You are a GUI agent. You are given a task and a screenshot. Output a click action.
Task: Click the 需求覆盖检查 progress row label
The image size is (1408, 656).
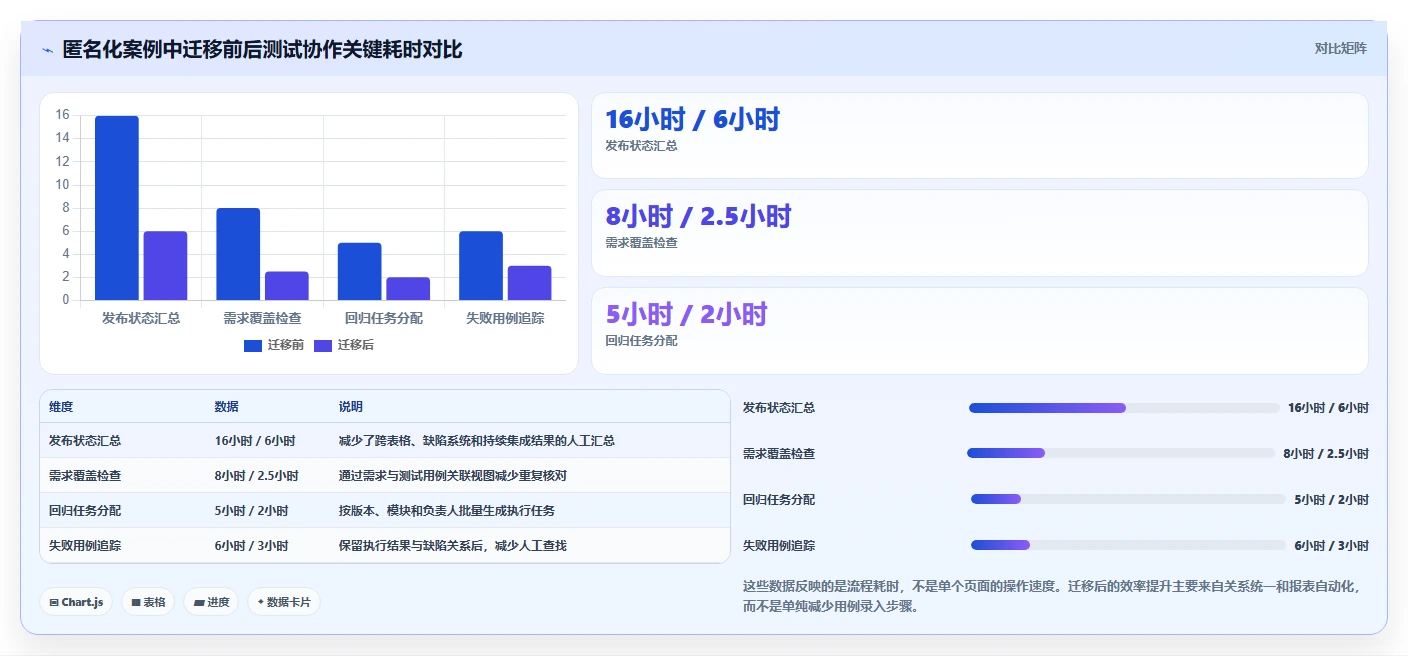[779, 454]
